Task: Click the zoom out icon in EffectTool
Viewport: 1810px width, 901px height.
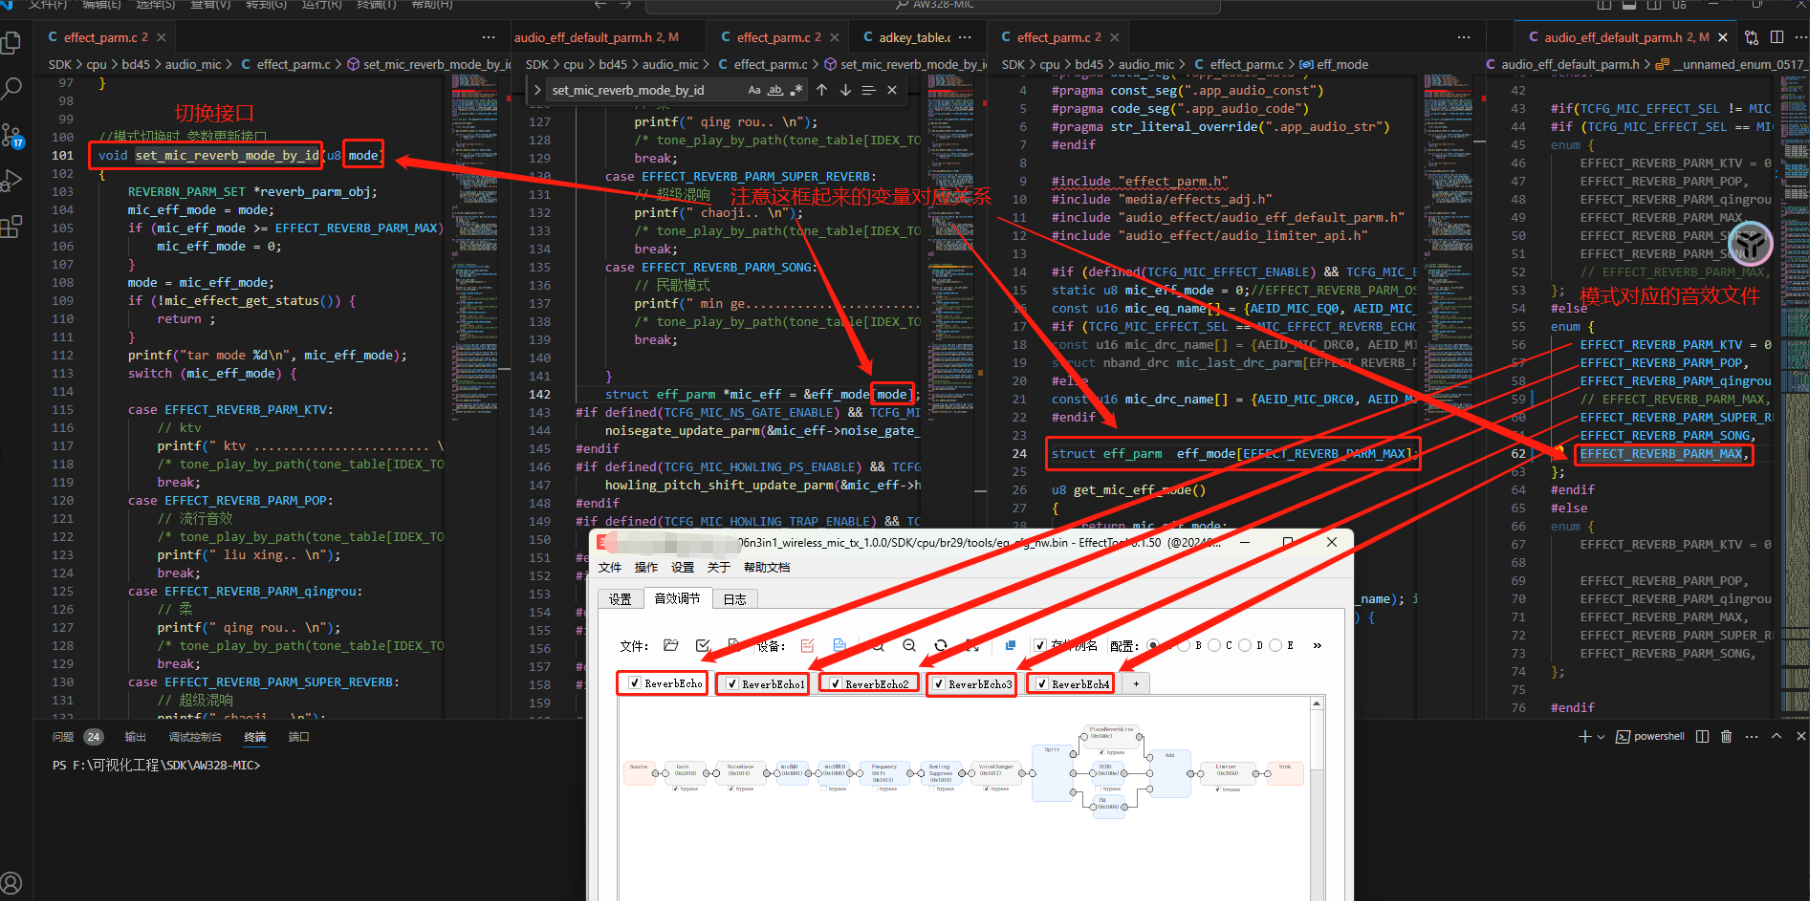Action: [909, 645]
